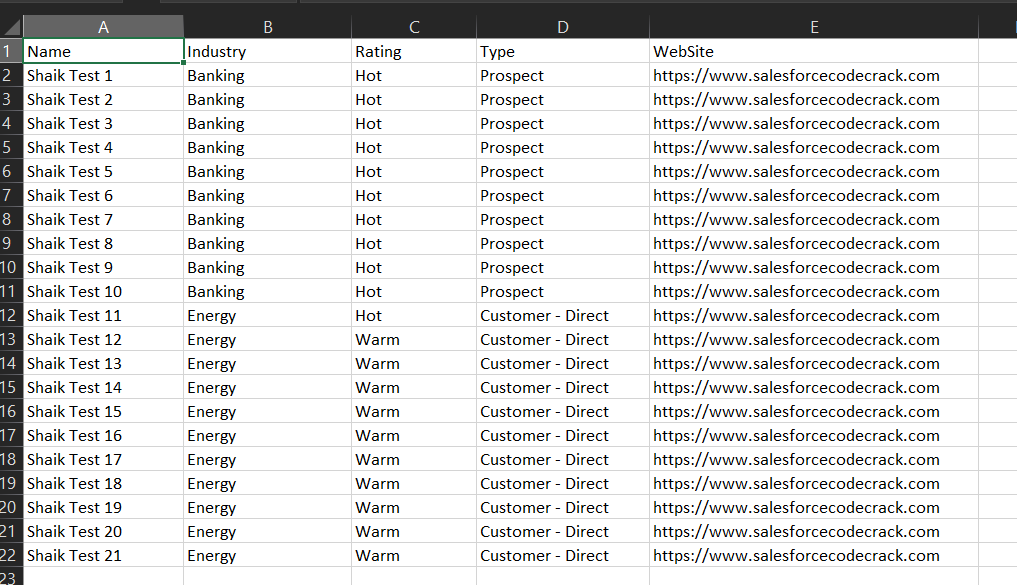Select row 1 header
Viewport: 1017px width, 585px height.
tap(11, 51)
